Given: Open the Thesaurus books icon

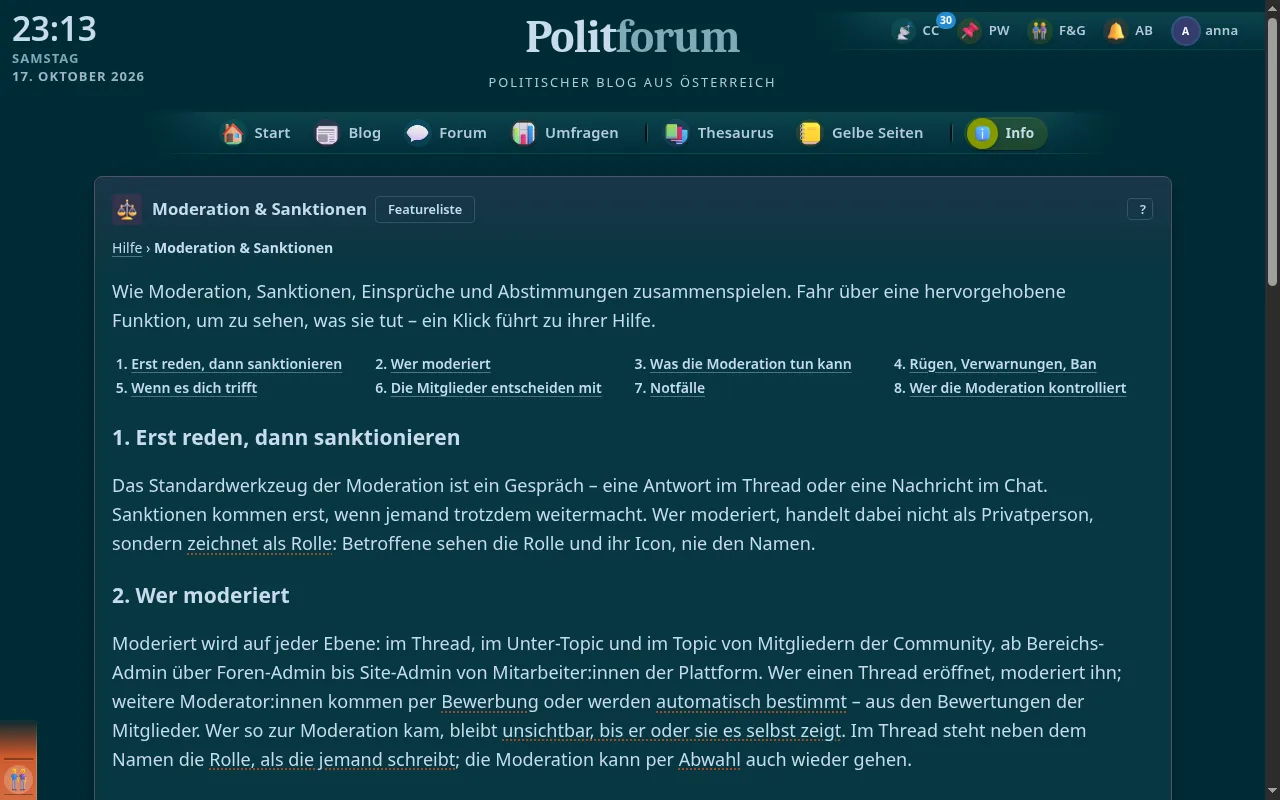Looking at the screenshot, I should point(677,133).
